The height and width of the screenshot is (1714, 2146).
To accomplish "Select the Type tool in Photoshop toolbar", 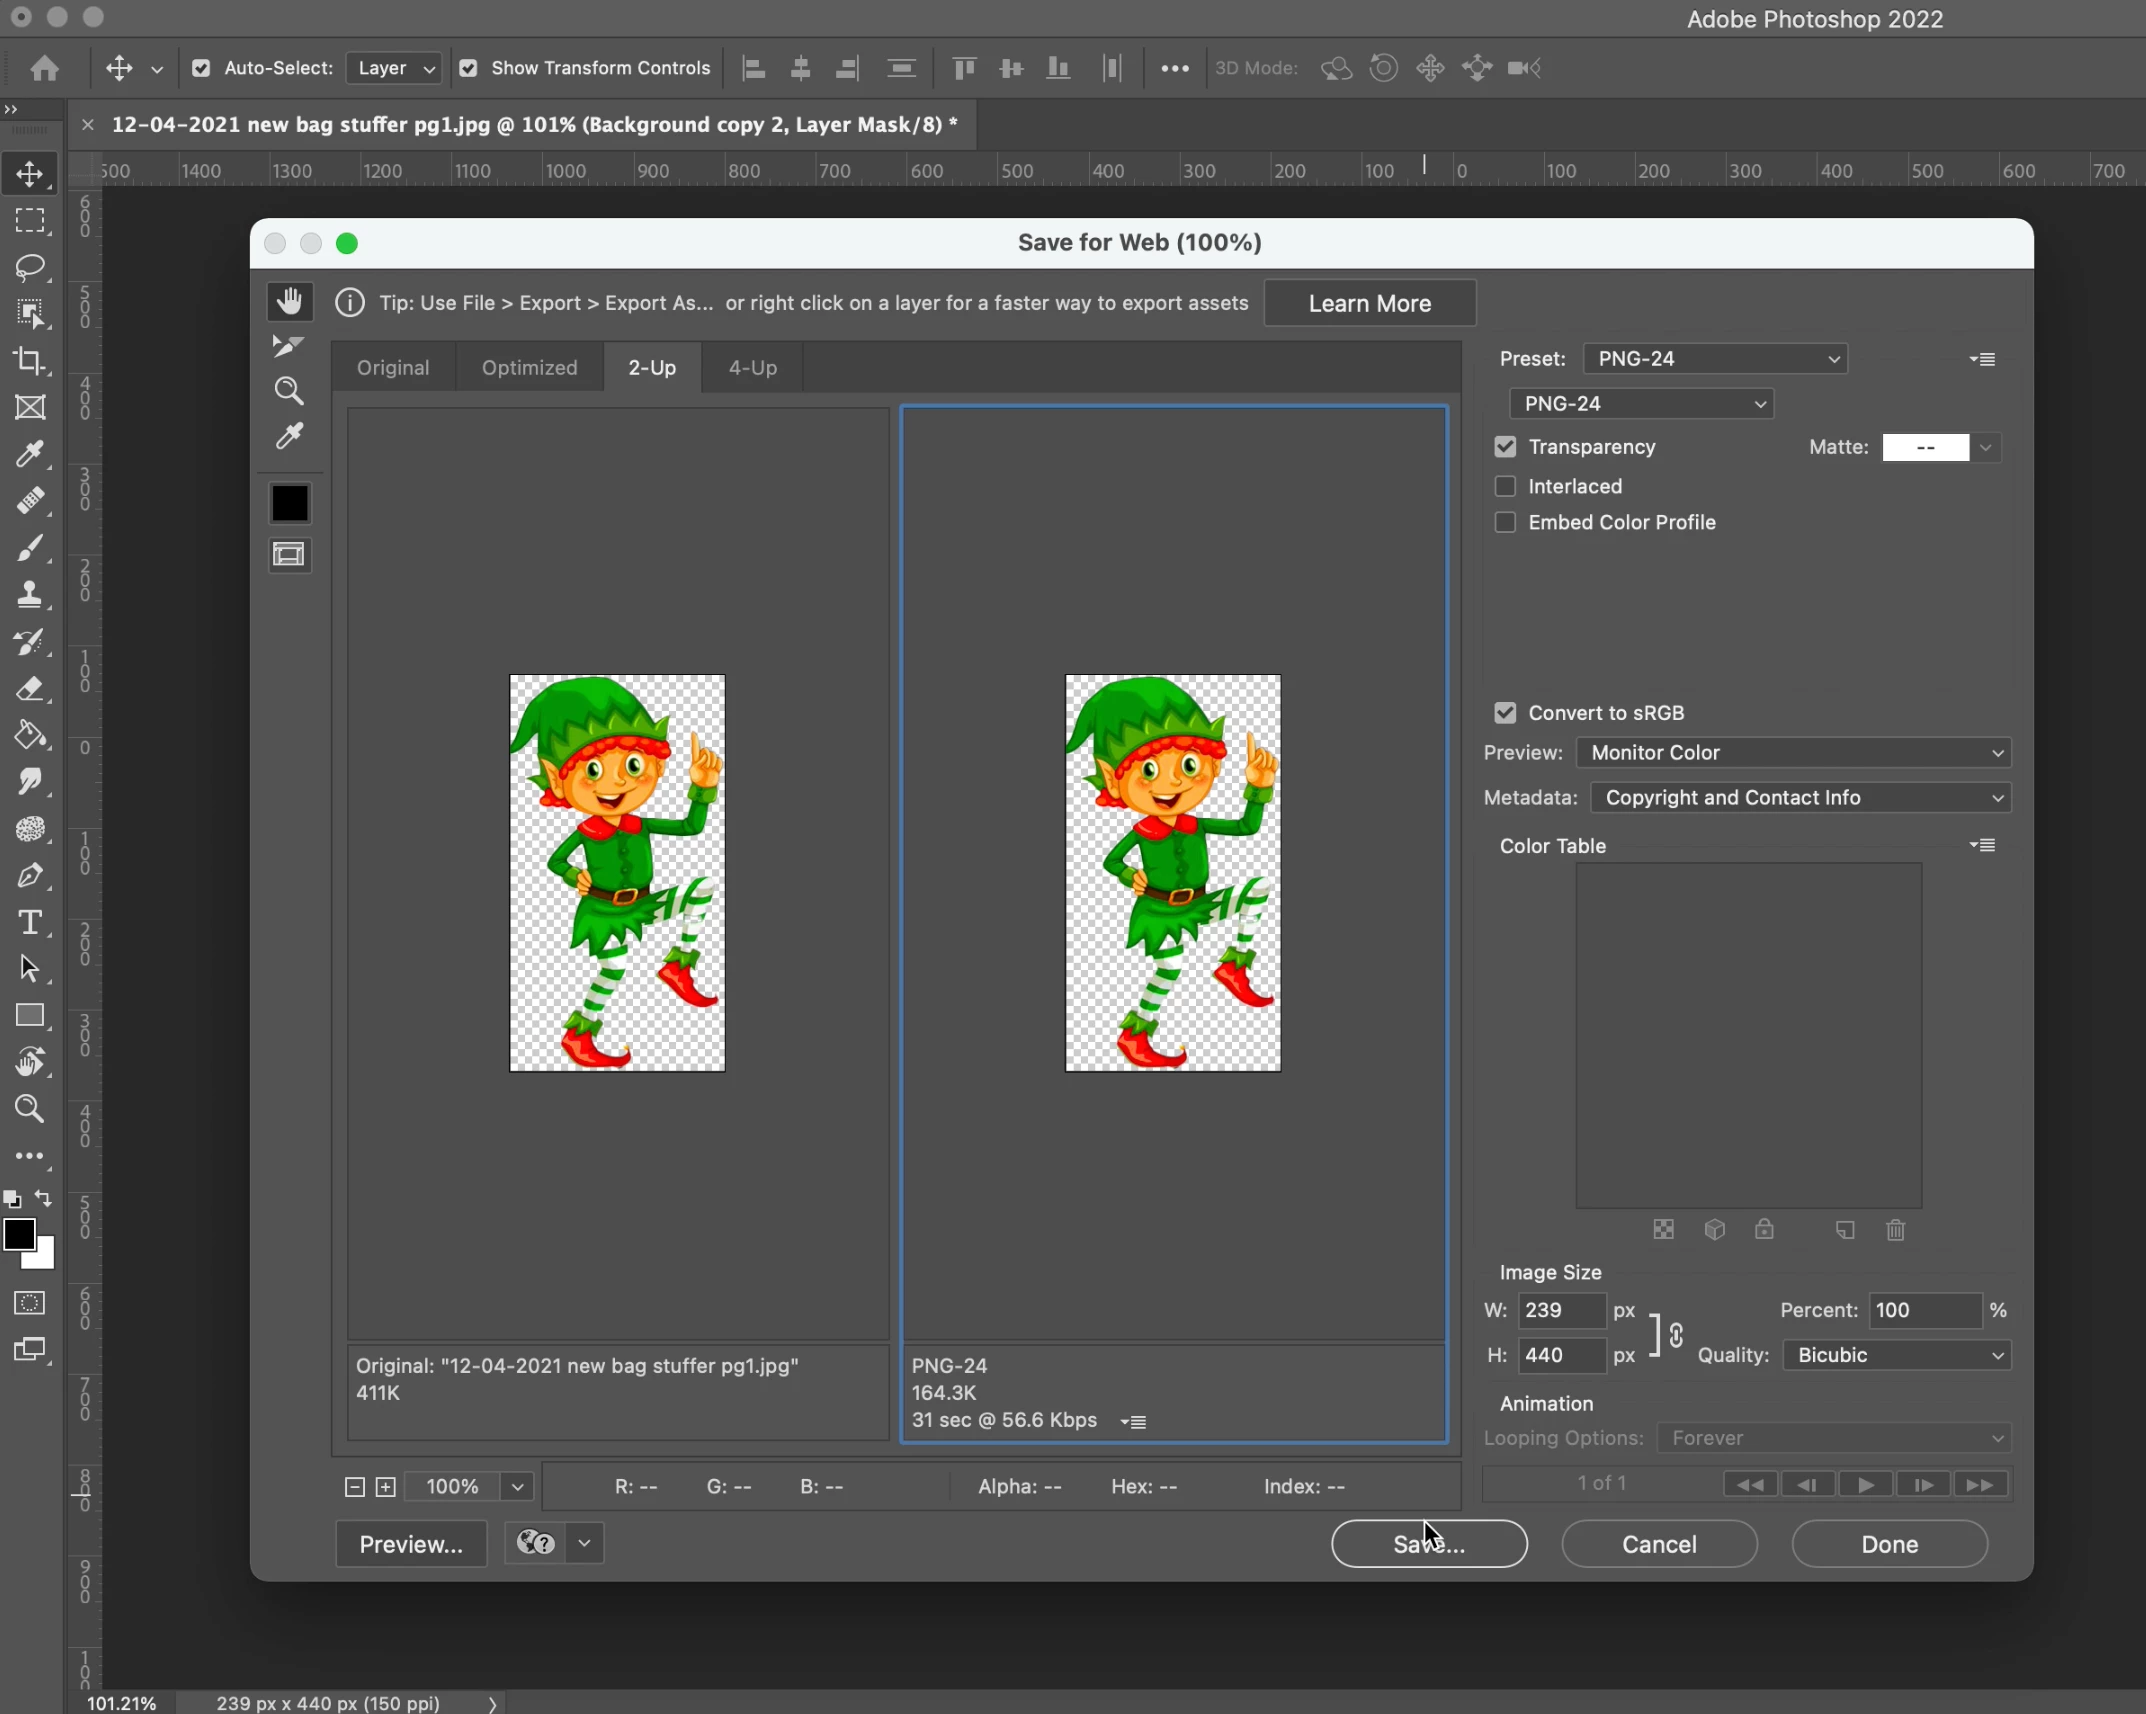I will pyautogui.click(x=30, y=921).
